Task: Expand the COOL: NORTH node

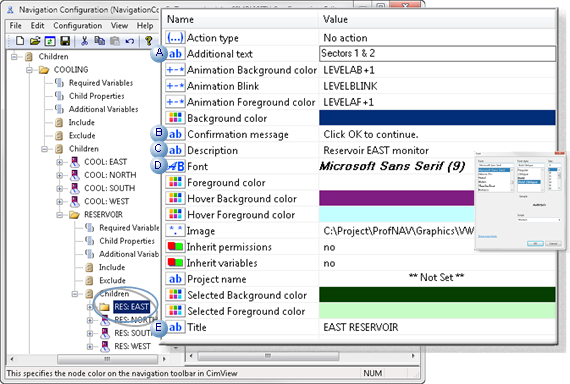Action: 60,175
